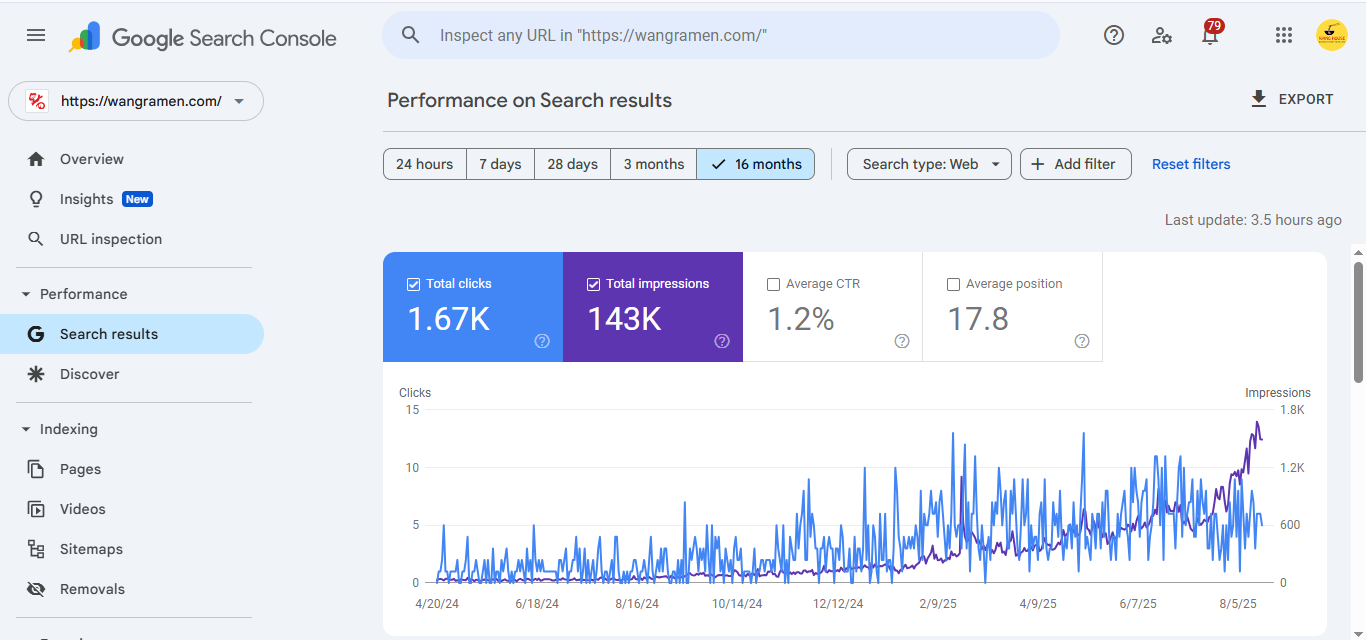The image size is (1366, 640).
Task: Click the New badge beside Insights
Action: [137, 199]
